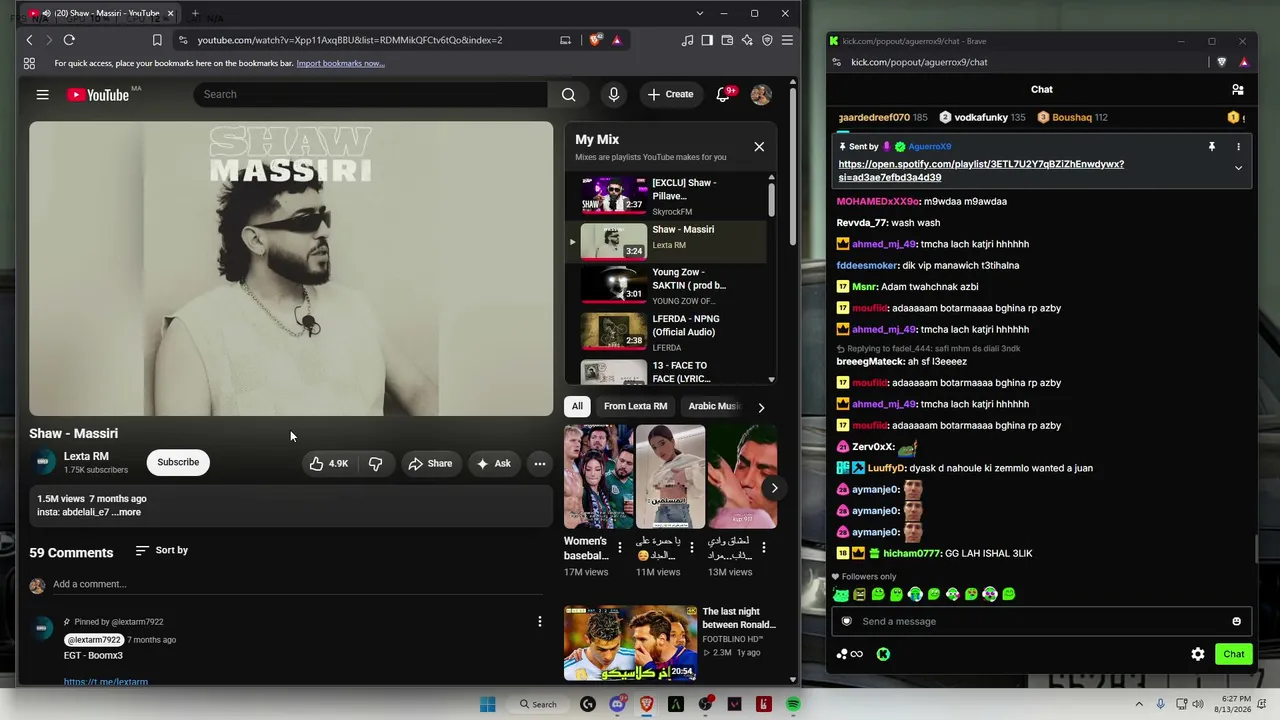Open options for pinned comment
The image size is (1280, 720).
click(540, 621)
